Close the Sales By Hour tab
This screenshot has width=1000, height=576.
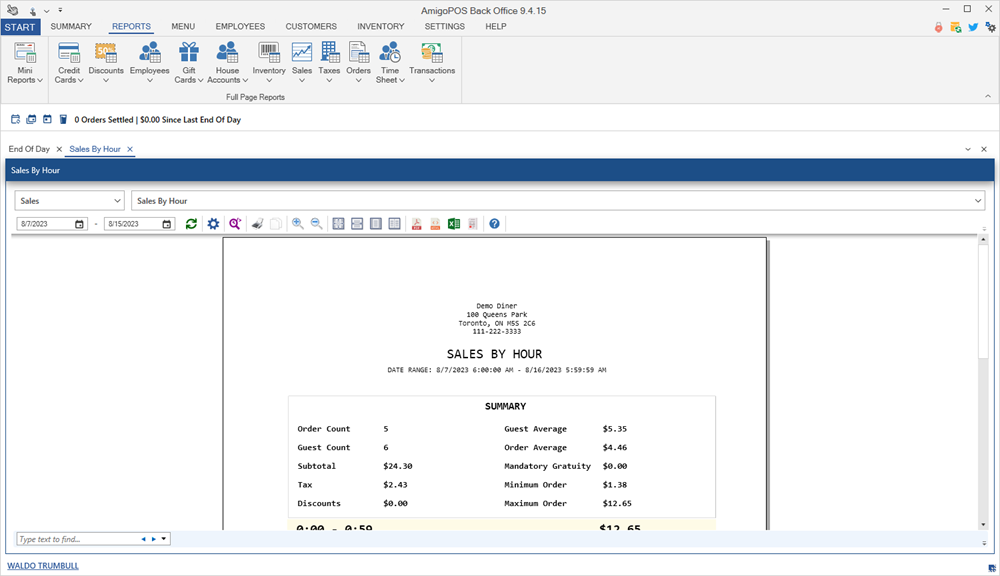(130, 149)
